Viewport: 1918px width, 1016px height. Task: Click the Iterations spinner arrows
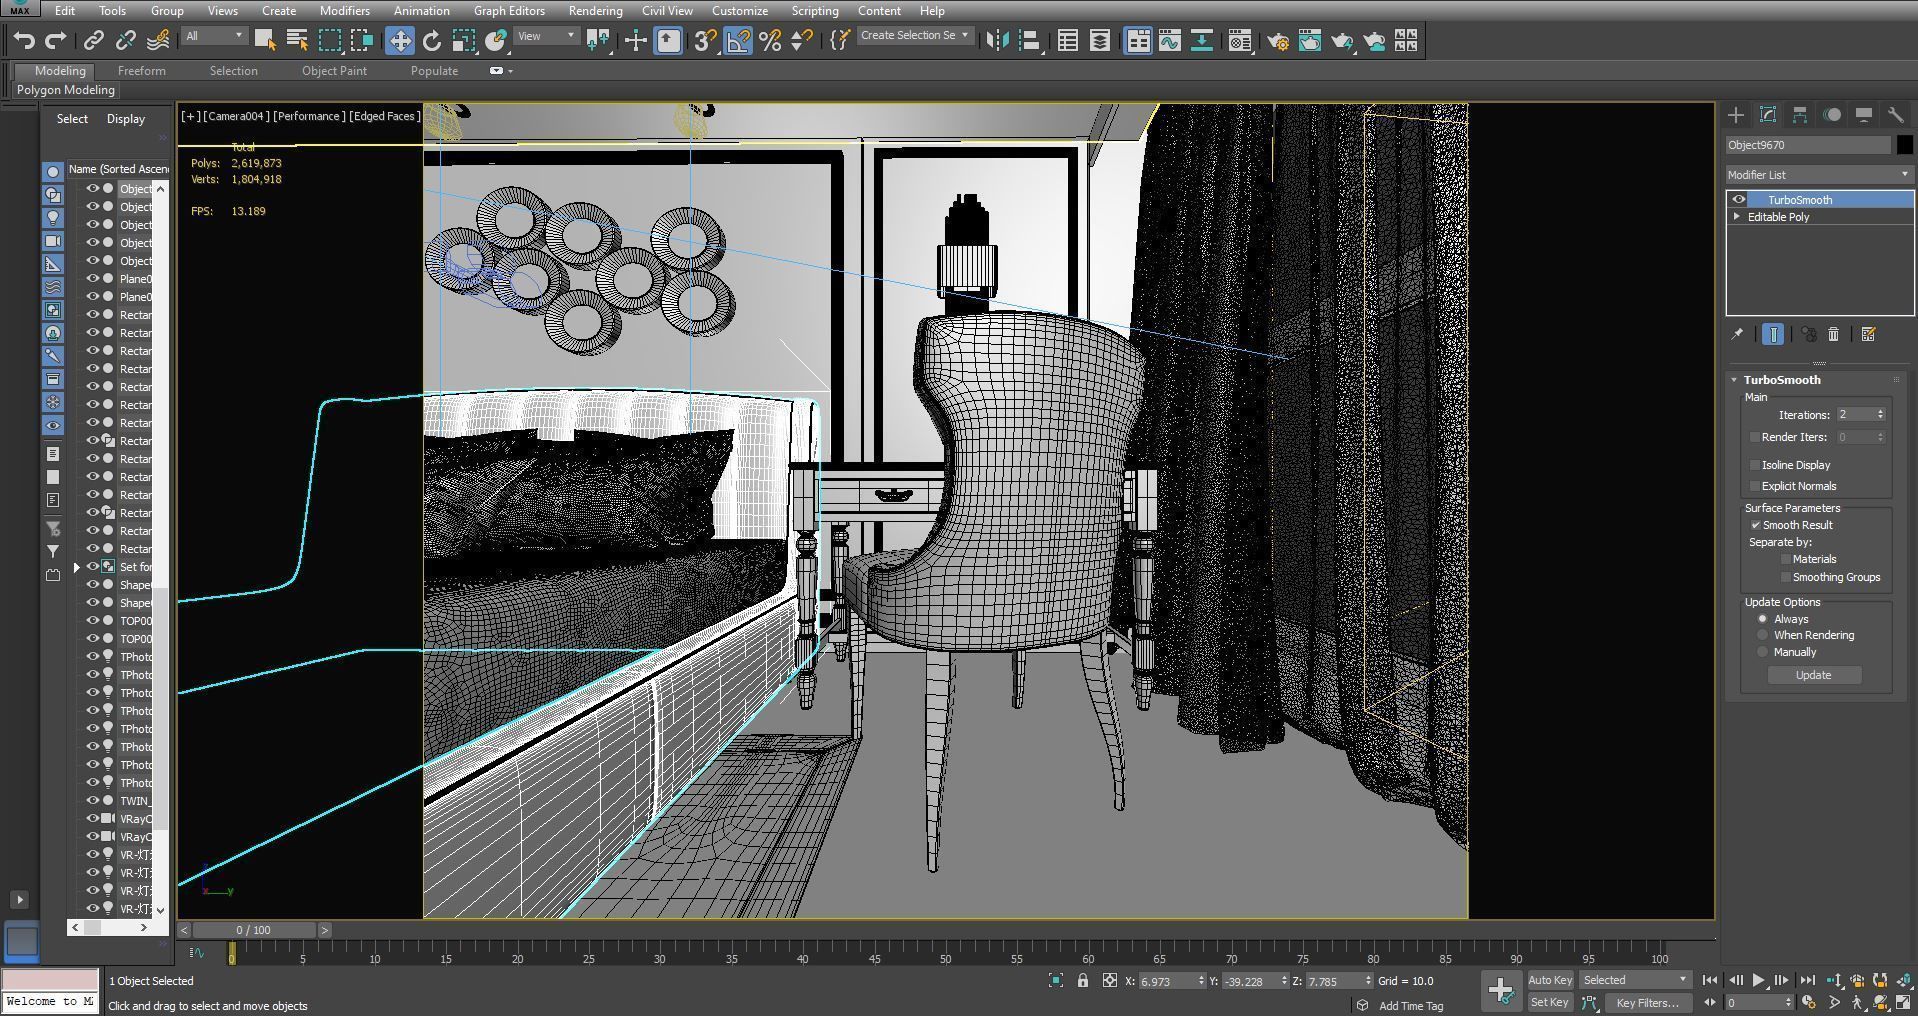[1880, 414]
